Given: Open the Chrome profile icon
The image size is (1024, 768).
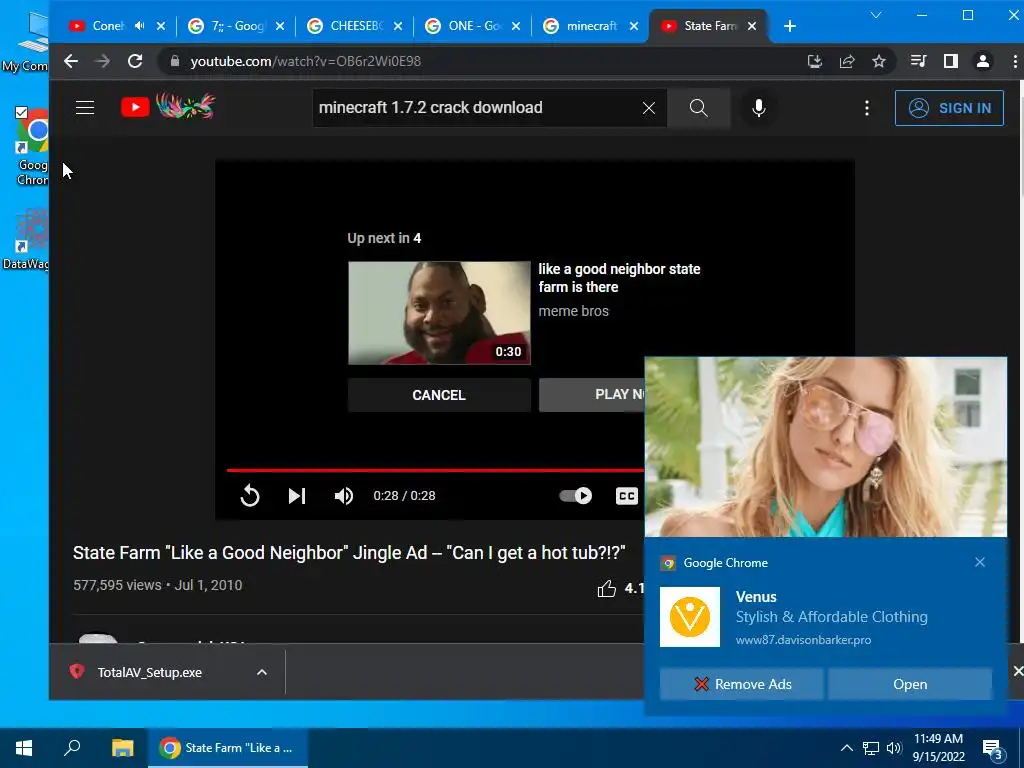Looking at the screenshot, I should [x=983, y=61].
